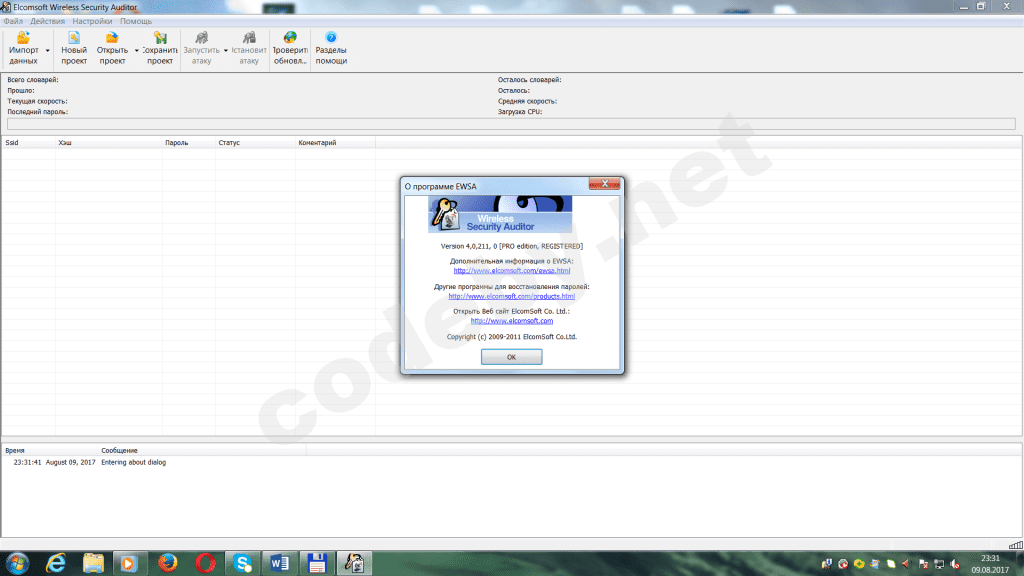
Task: Click the Open project folder icon
Action: (112, 38)
